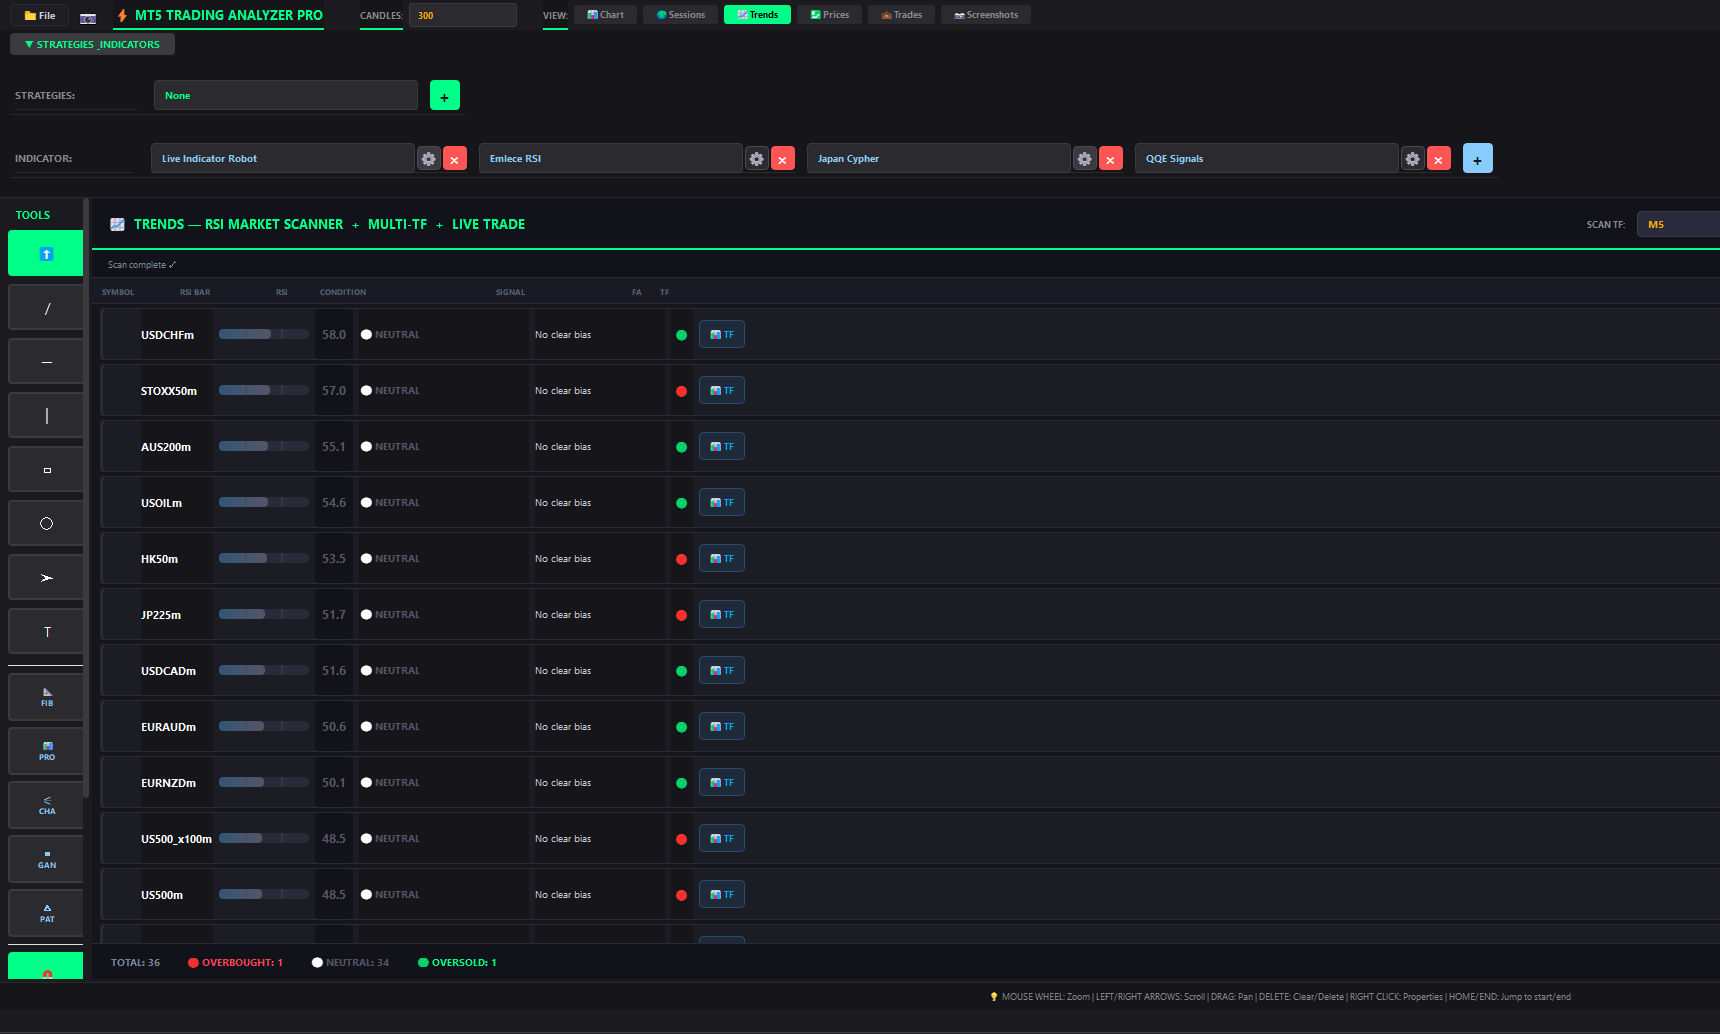The image size is (1720, 1034).
Task: Click the TF button for USDCHFm
Action: pyautogui.click(x=721, y=335)
